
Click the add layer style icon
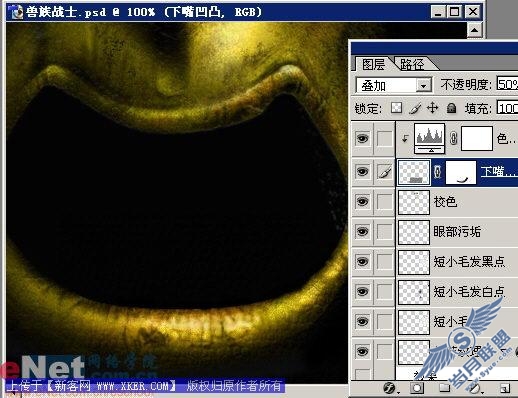pos(389,388)
